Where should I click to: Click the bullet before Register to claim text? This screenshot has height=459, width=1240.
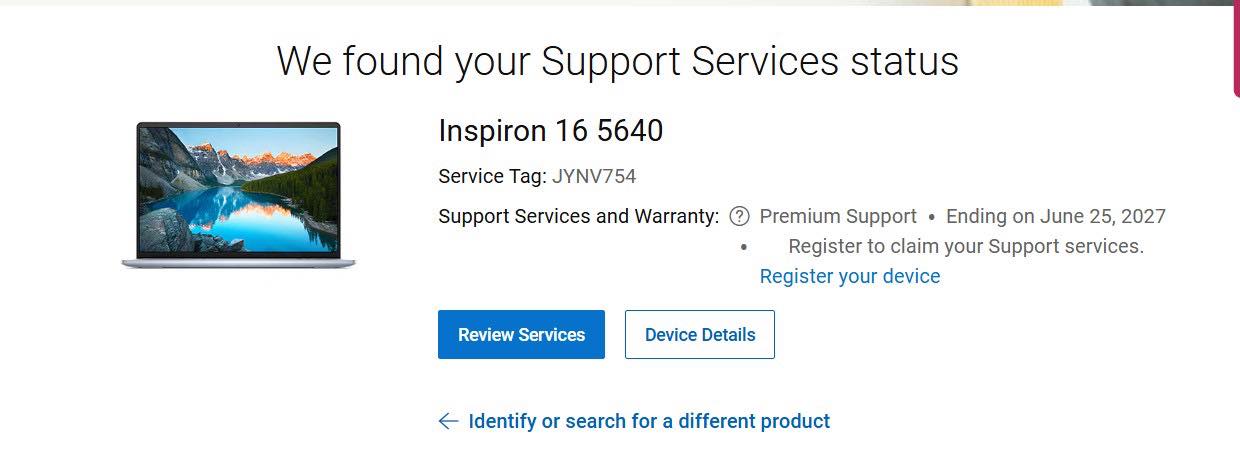743,246
